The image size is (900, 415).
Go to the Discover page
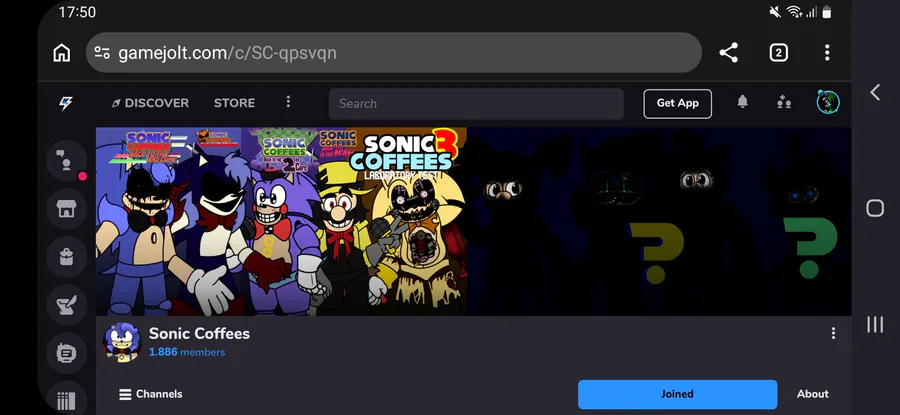pyautogui.click(x=150, y=103)
